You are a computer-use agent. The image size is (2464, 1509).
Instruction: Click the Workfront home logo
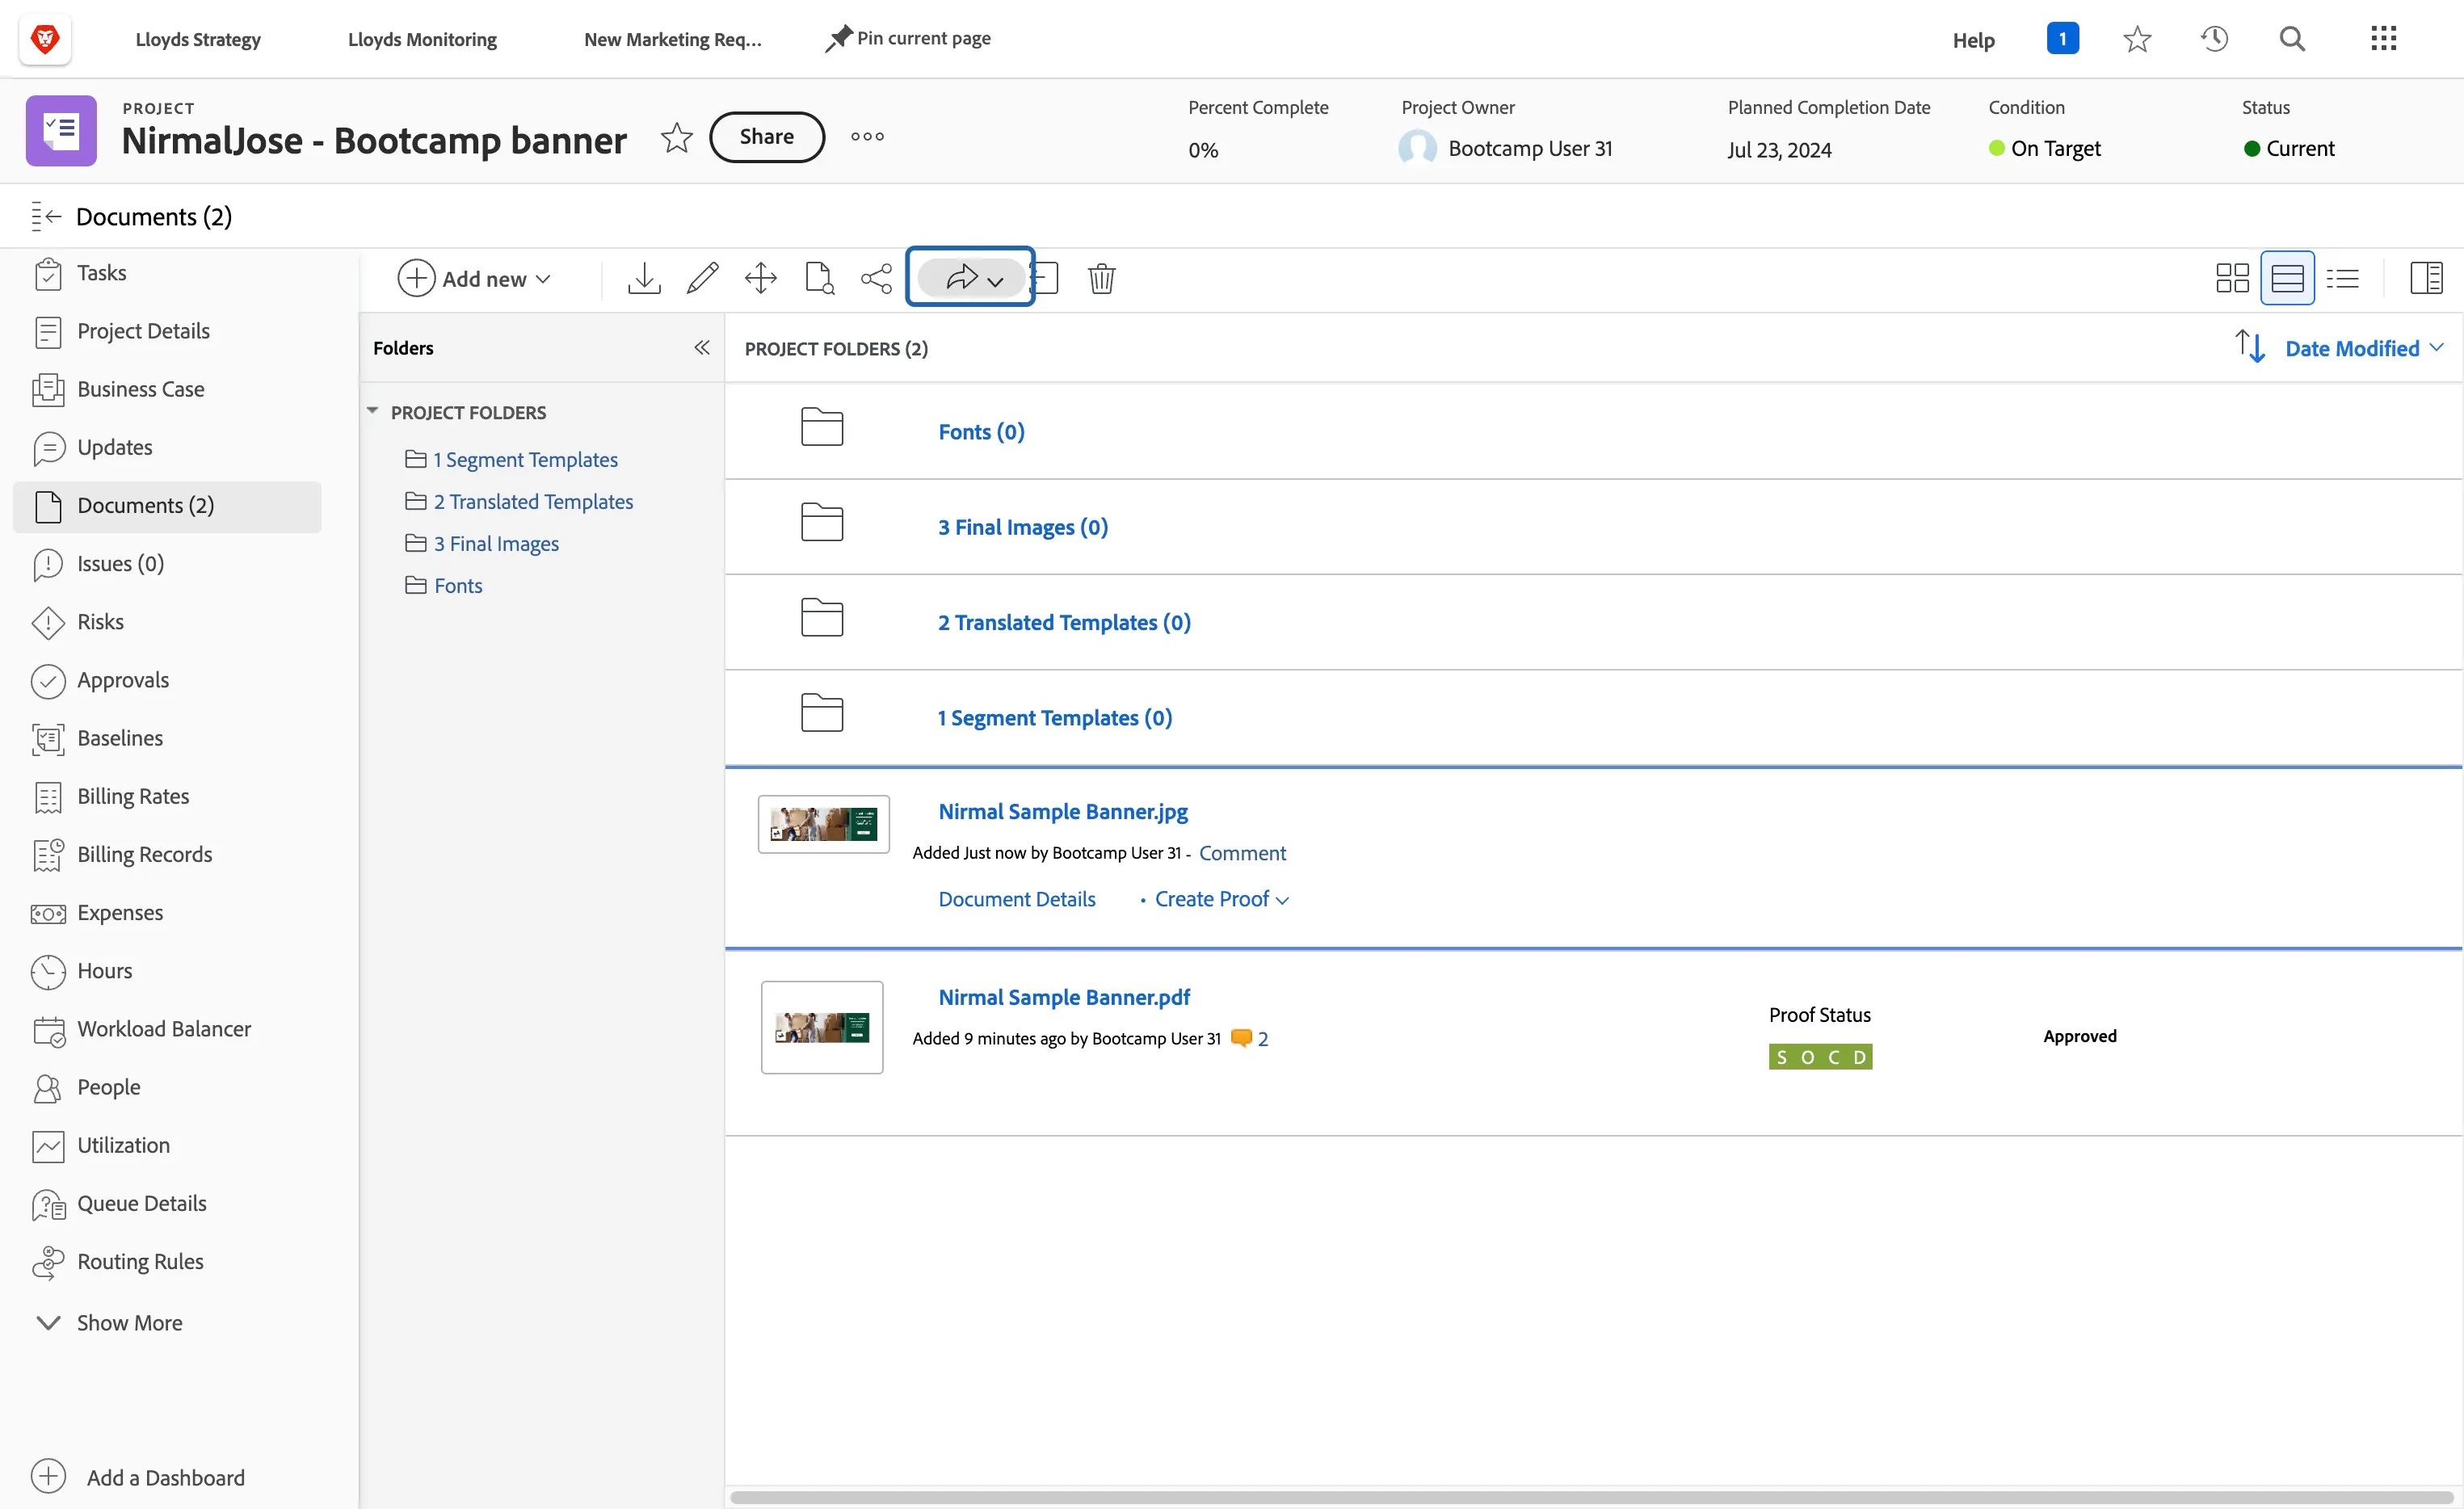click(45, 39)
